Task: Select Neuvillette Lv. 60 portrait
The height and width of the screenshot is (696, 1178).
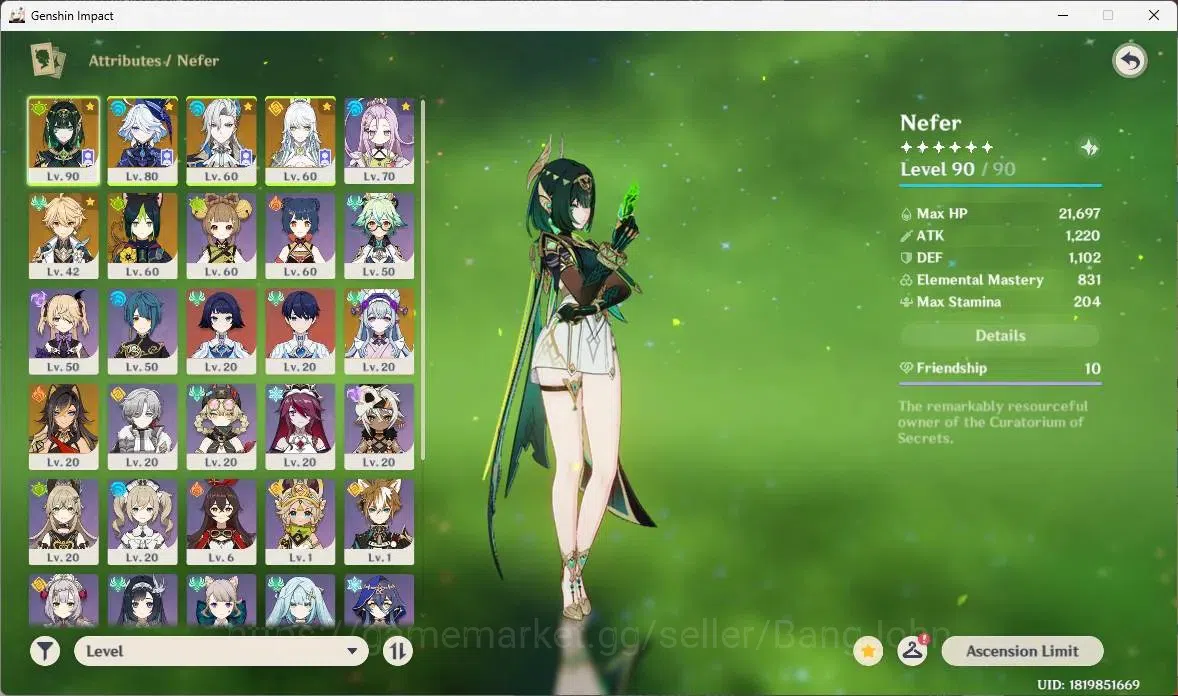Action: (221, 141)
